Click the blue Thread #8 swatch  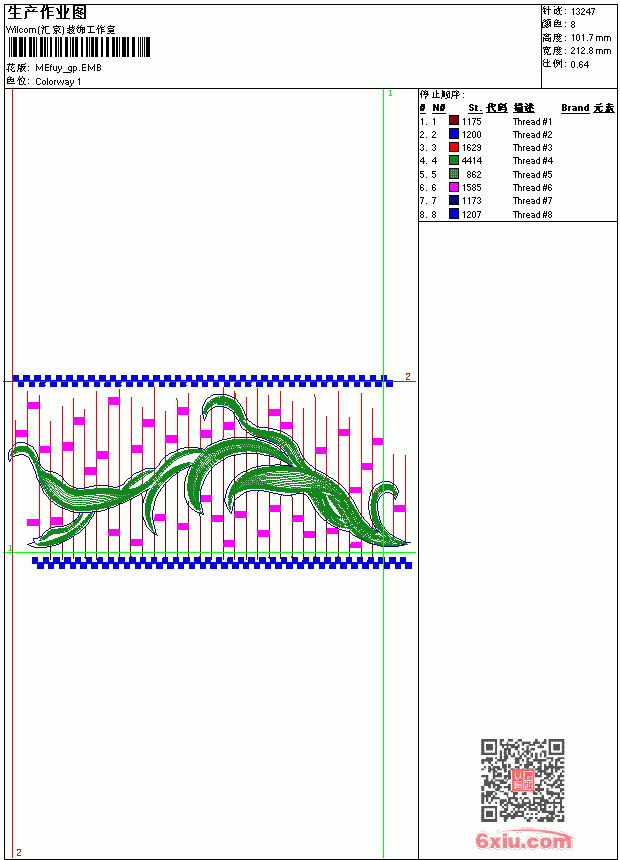(x=454, y=214)
